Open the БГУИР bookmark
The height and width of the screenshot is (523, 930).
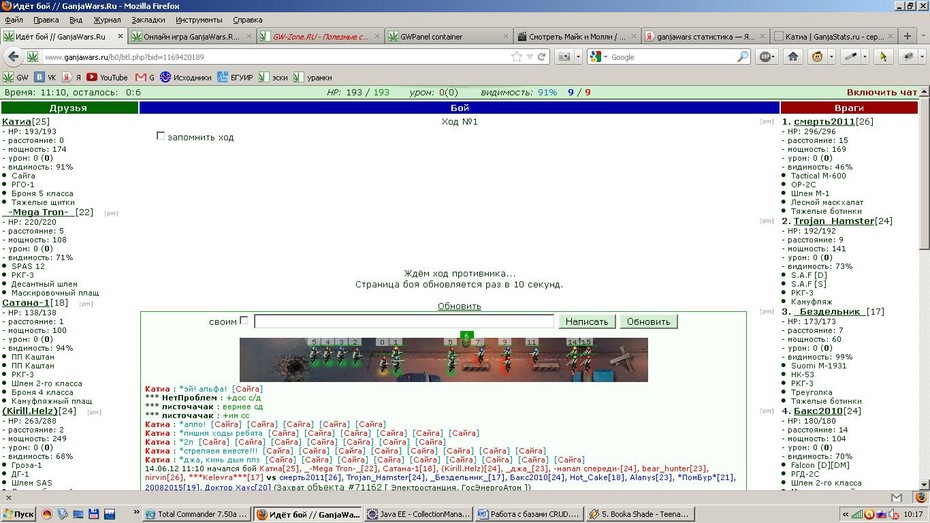[235, 77]
